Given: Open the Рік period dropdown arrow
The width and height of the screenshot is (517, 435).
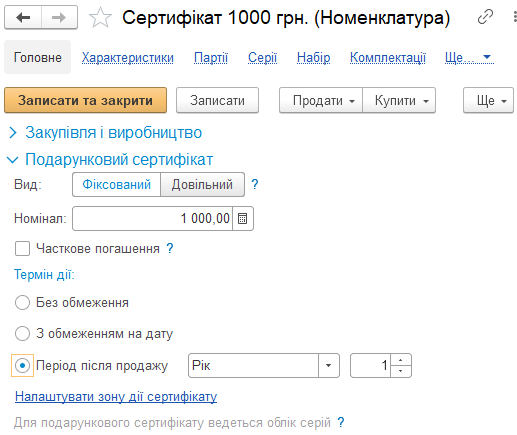Looking at the screenshot, I should click(328, 366).
